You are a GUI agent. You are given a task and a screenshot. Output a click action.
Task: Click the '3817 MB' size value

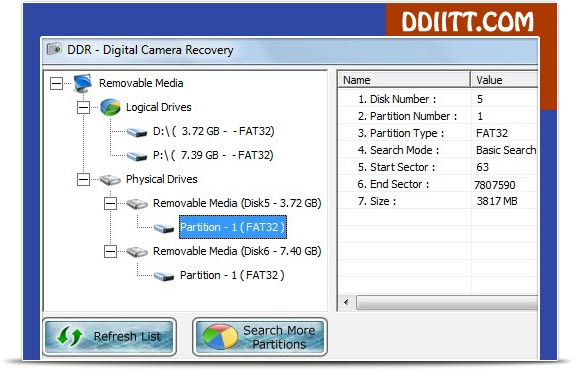[x=497, y=201]
